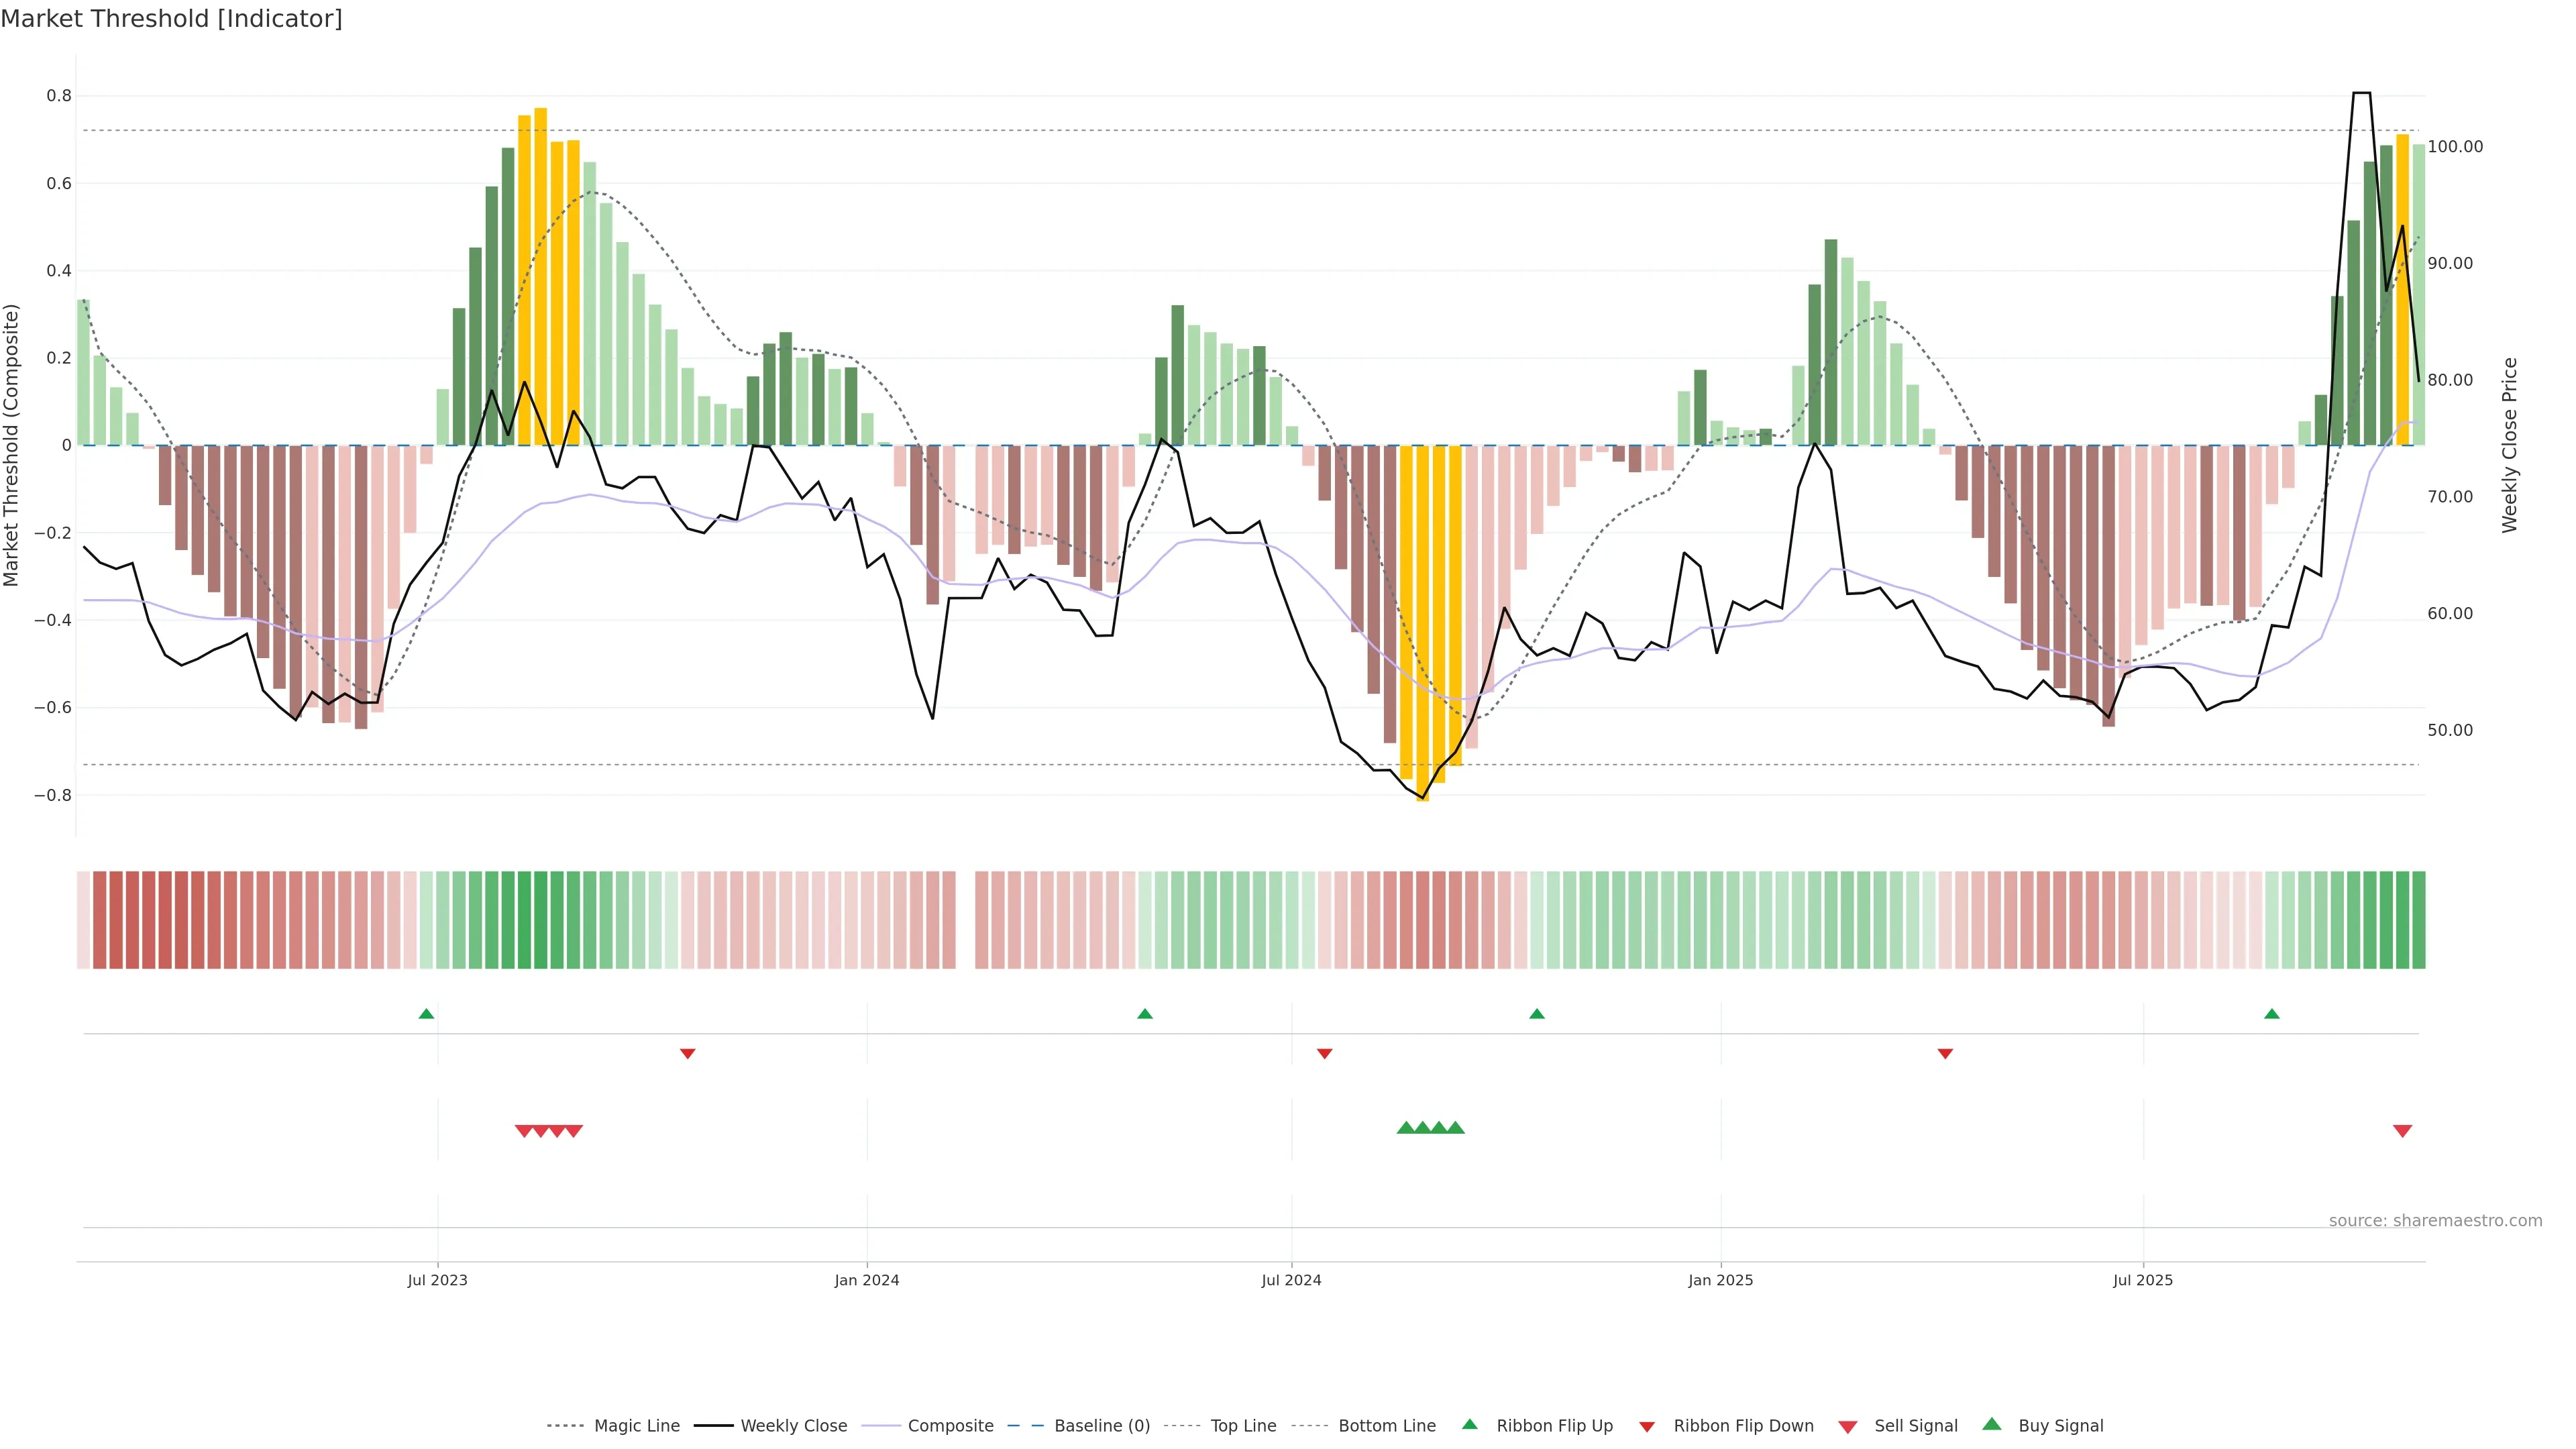
Task: Click the last green Ribbon Flip Up marker
Action: point(2272,1014)
